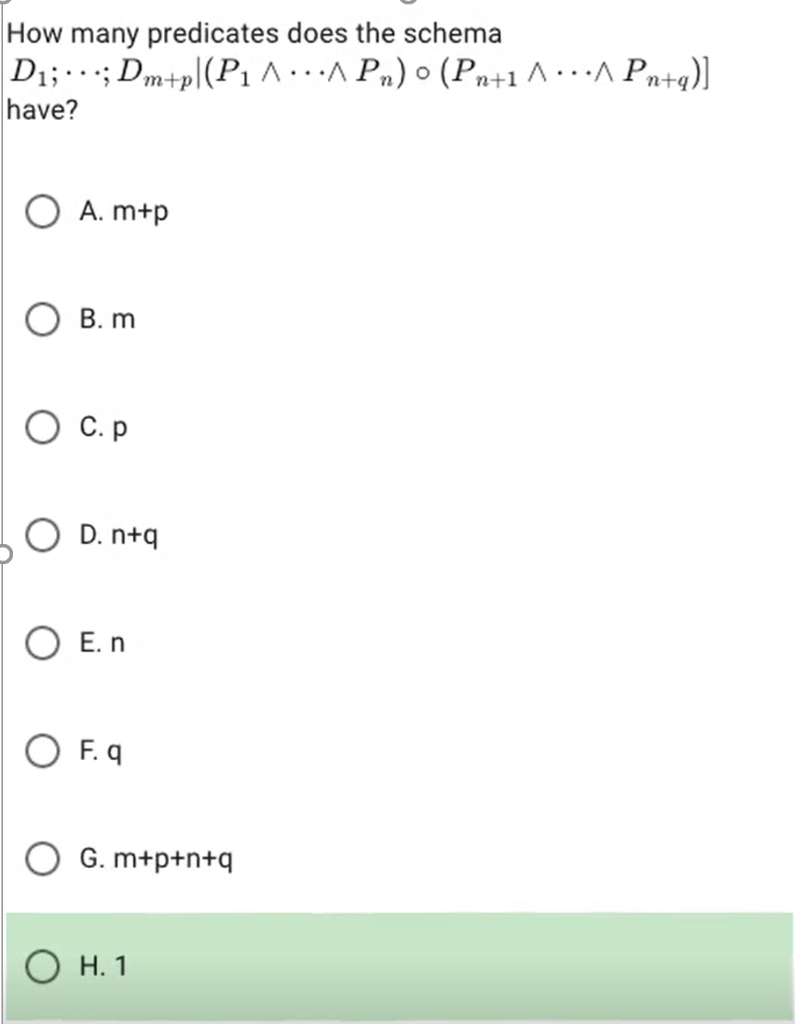Viewport: 795px width, 1024px height.
Task: Click the question text about predicates
Action: tap(255, 33)
